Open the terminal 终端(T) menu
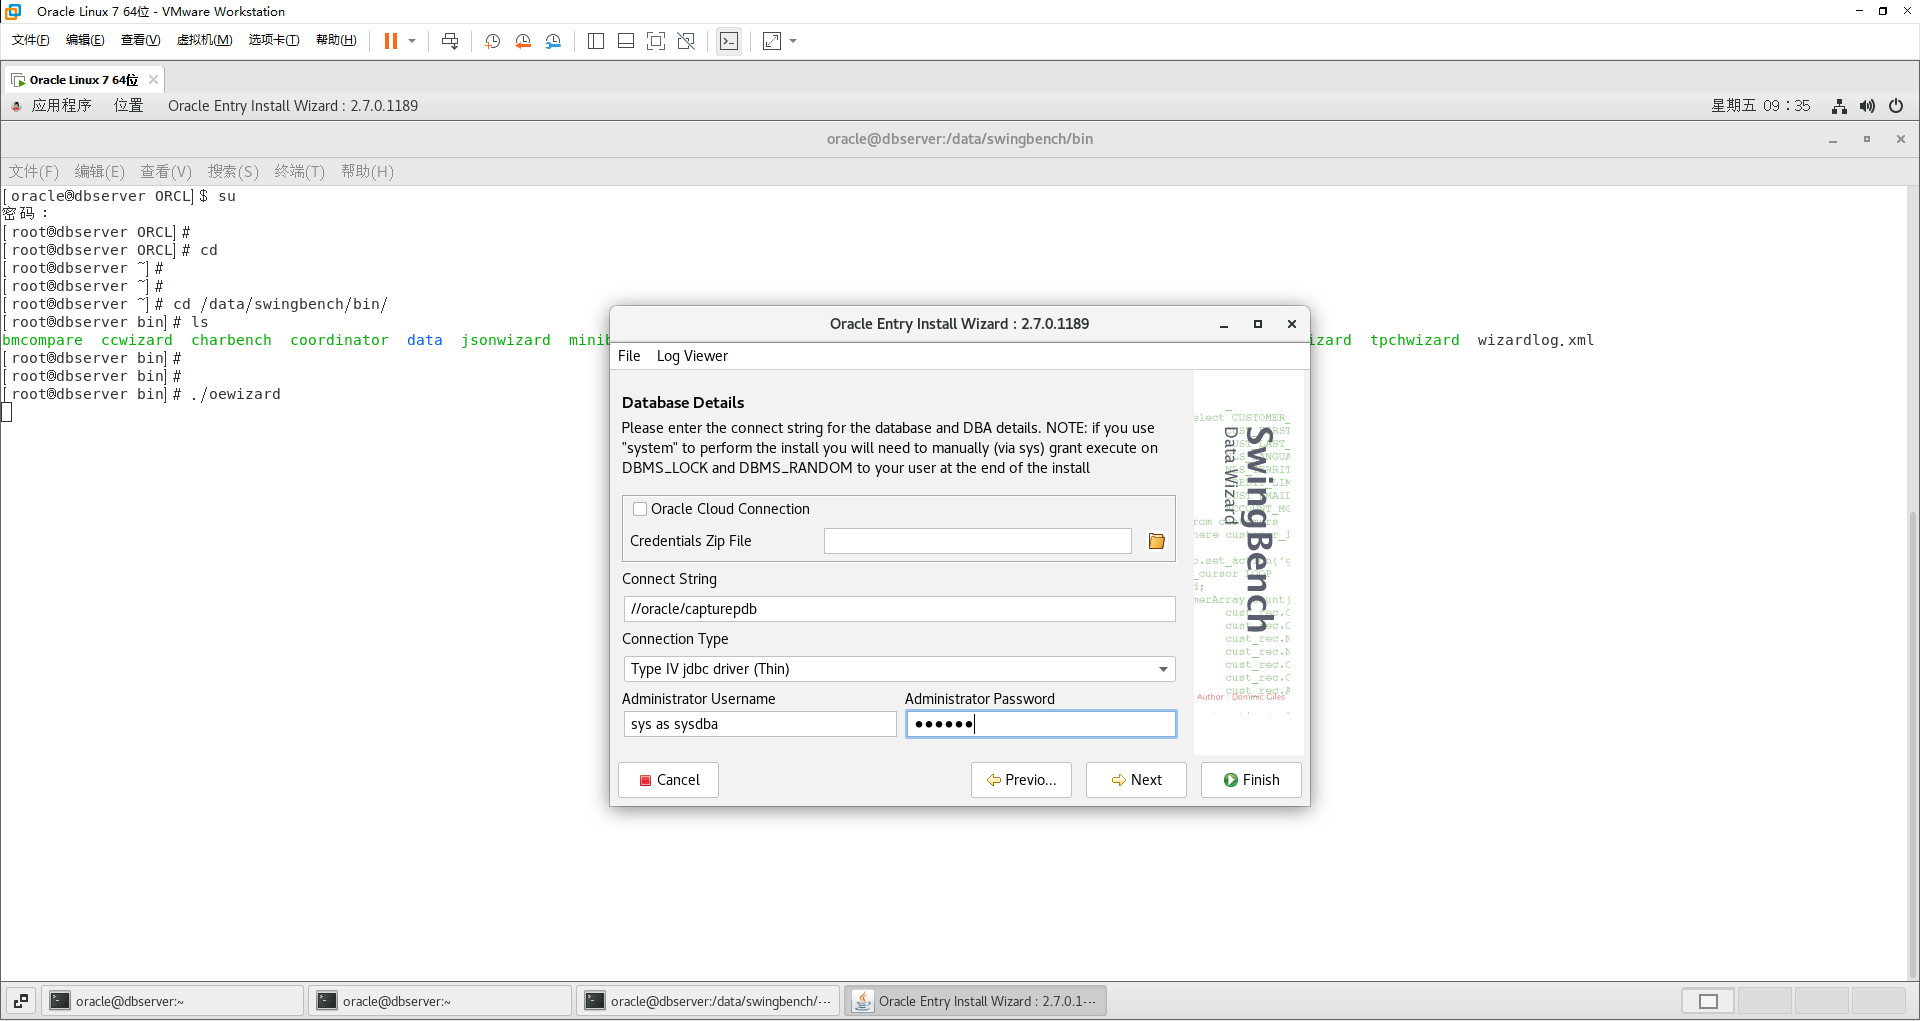The height and width of the screenshot is (1021, 1920). [x=300, y=172]
